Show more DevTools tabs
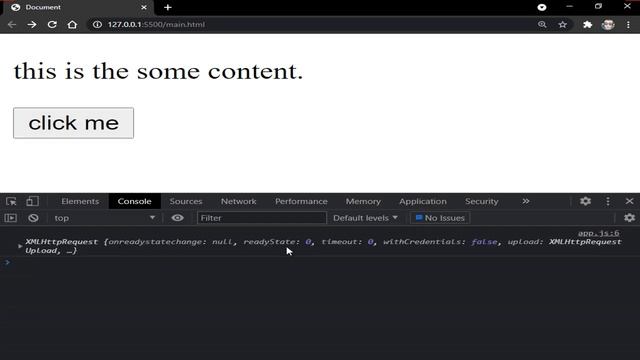 (526, 201)
